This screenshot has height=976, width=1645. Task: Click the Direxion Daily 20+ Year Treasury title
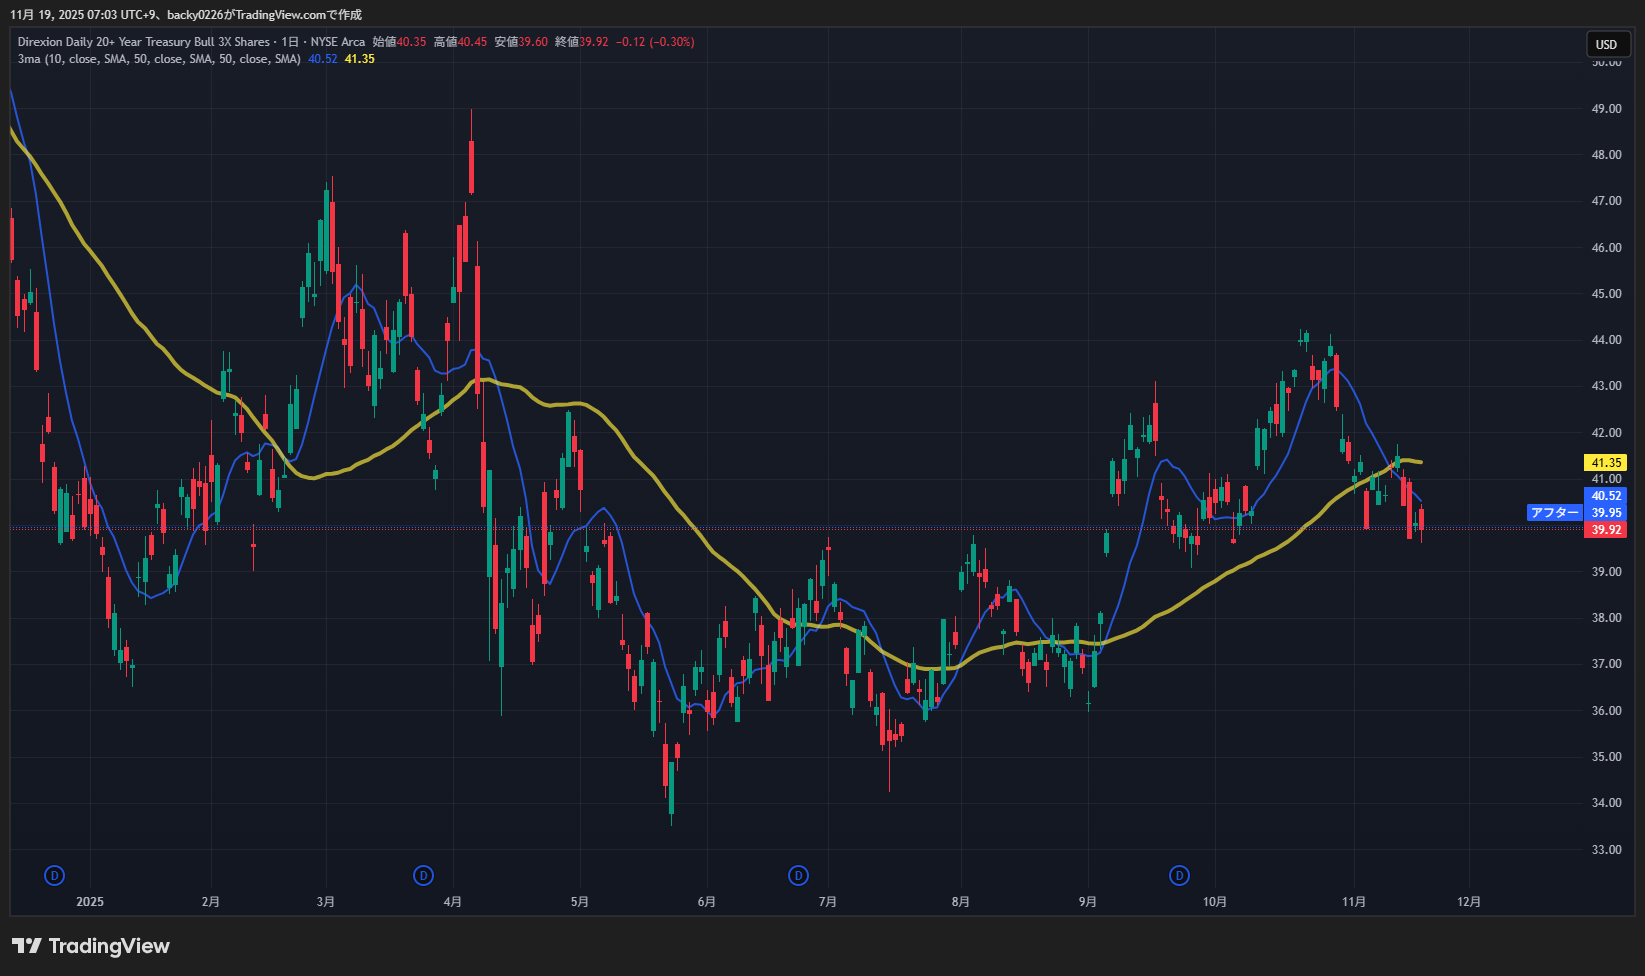143,42
